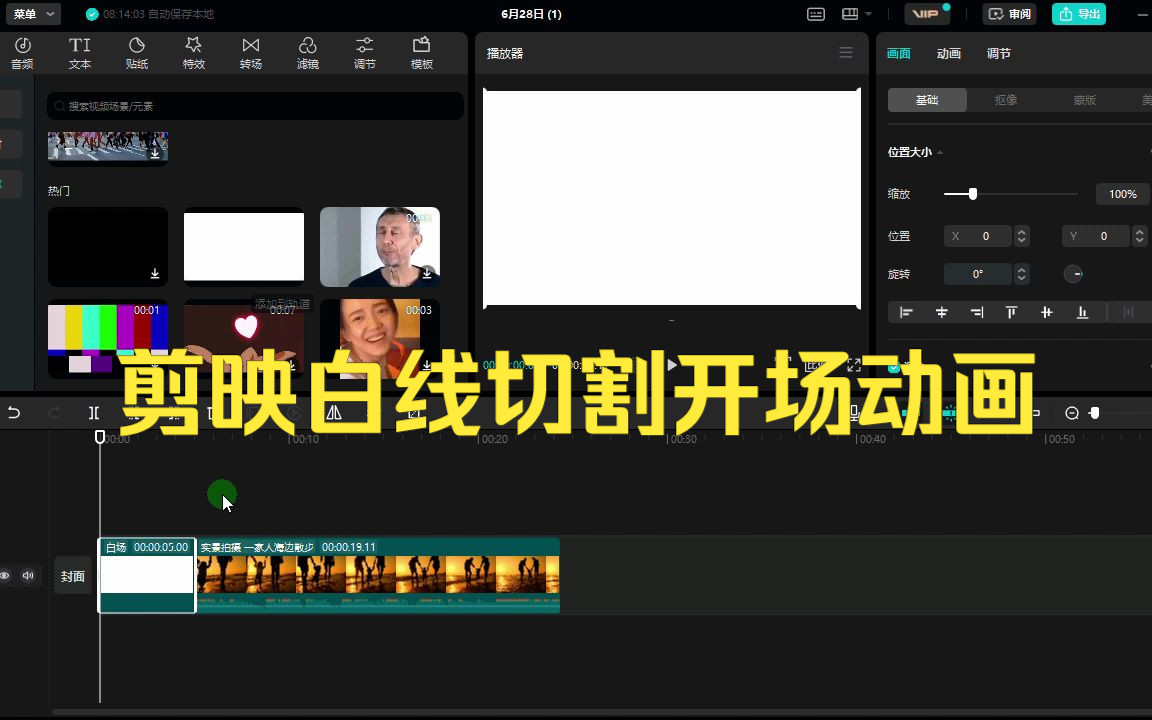
Task: Click the 100% scale value field
Action: [x=1122, y=194]
